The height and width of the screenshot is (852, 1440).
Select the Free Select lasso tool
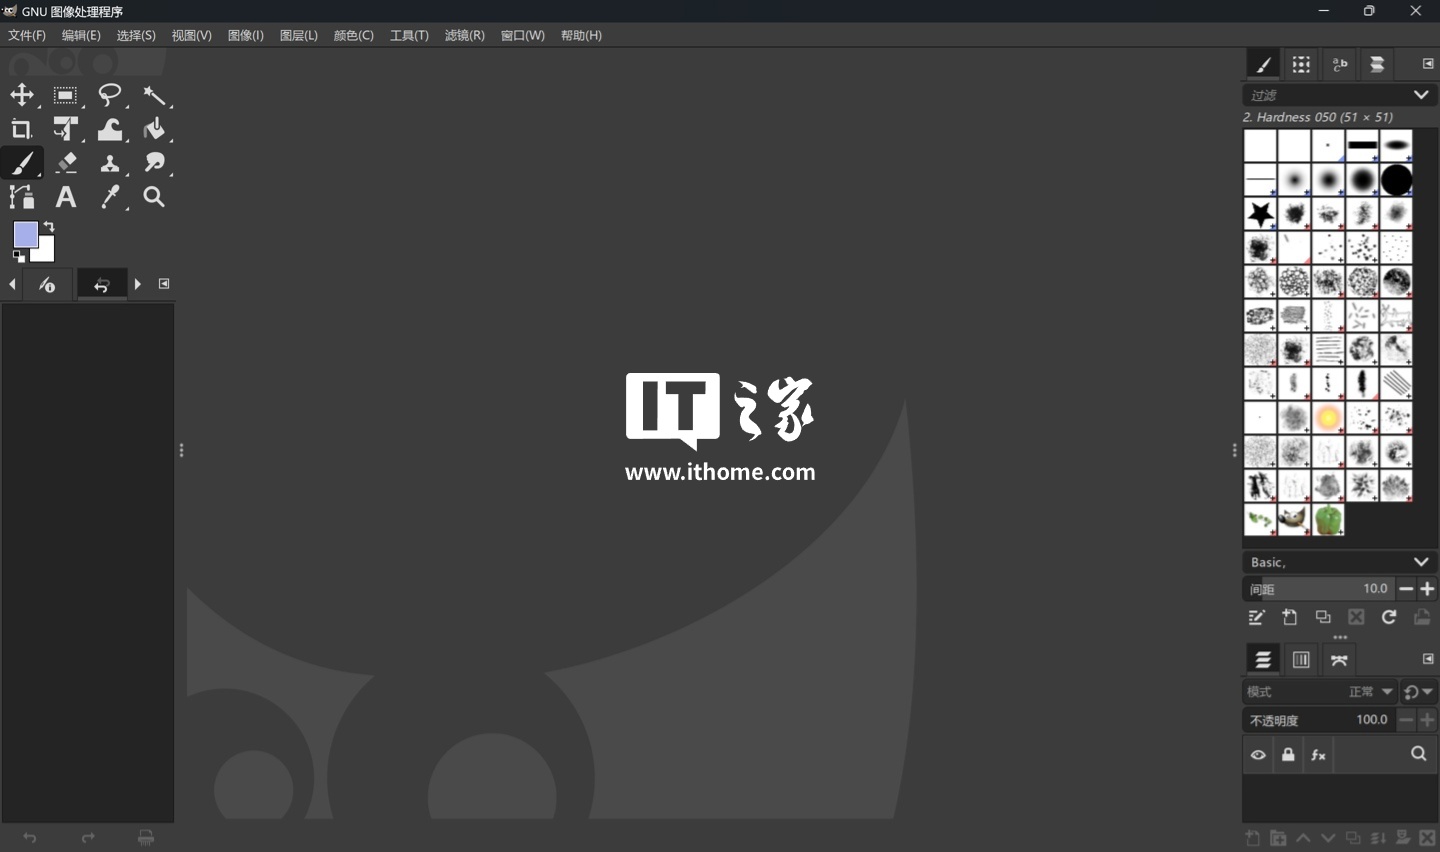click(110, 96)
